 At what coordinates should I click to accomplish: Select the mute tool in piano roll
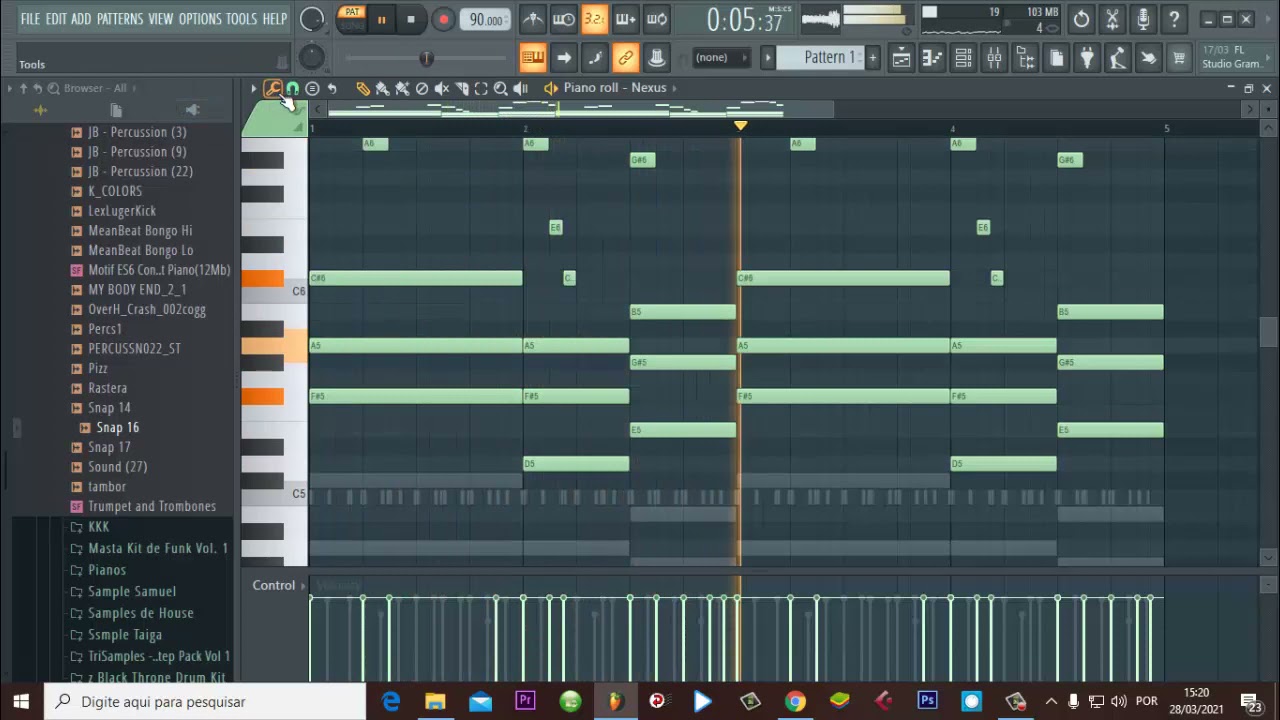click(442, 88)
